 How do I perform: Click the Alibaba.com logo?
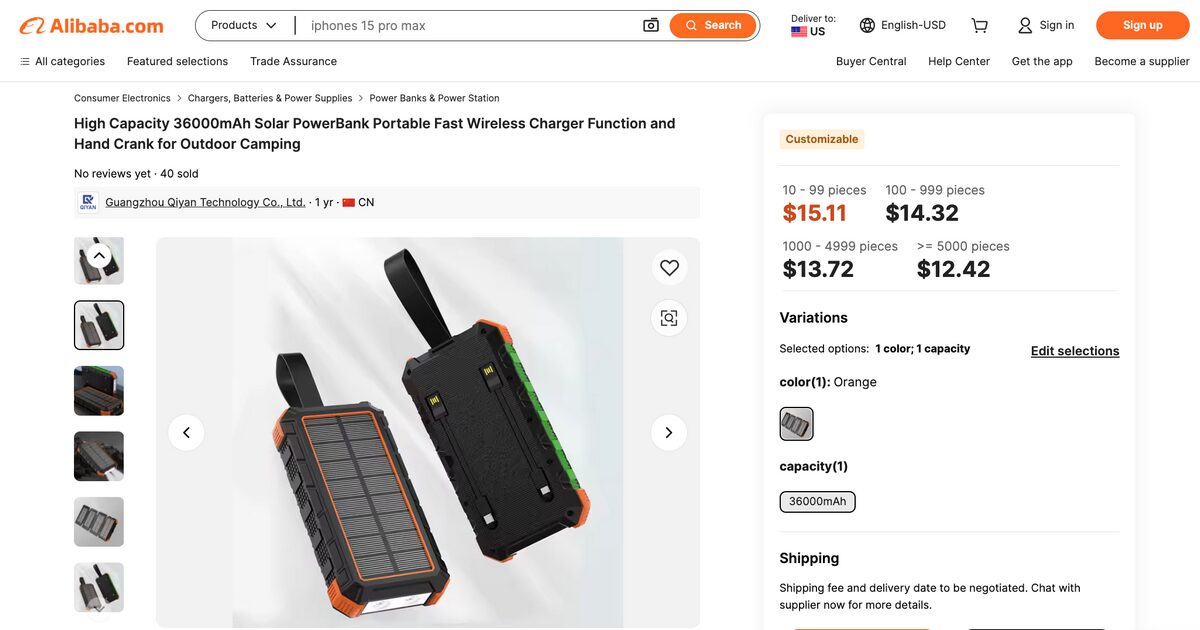90,25
